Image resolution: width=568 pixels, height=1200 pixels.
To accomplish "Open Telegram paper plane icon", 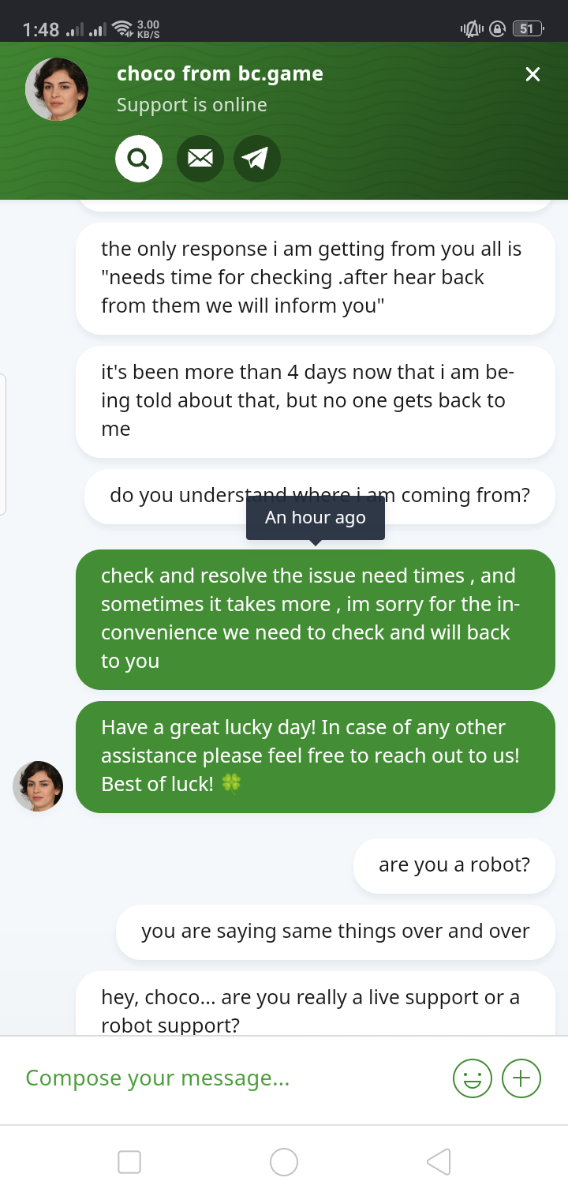I will coord(257,158).
